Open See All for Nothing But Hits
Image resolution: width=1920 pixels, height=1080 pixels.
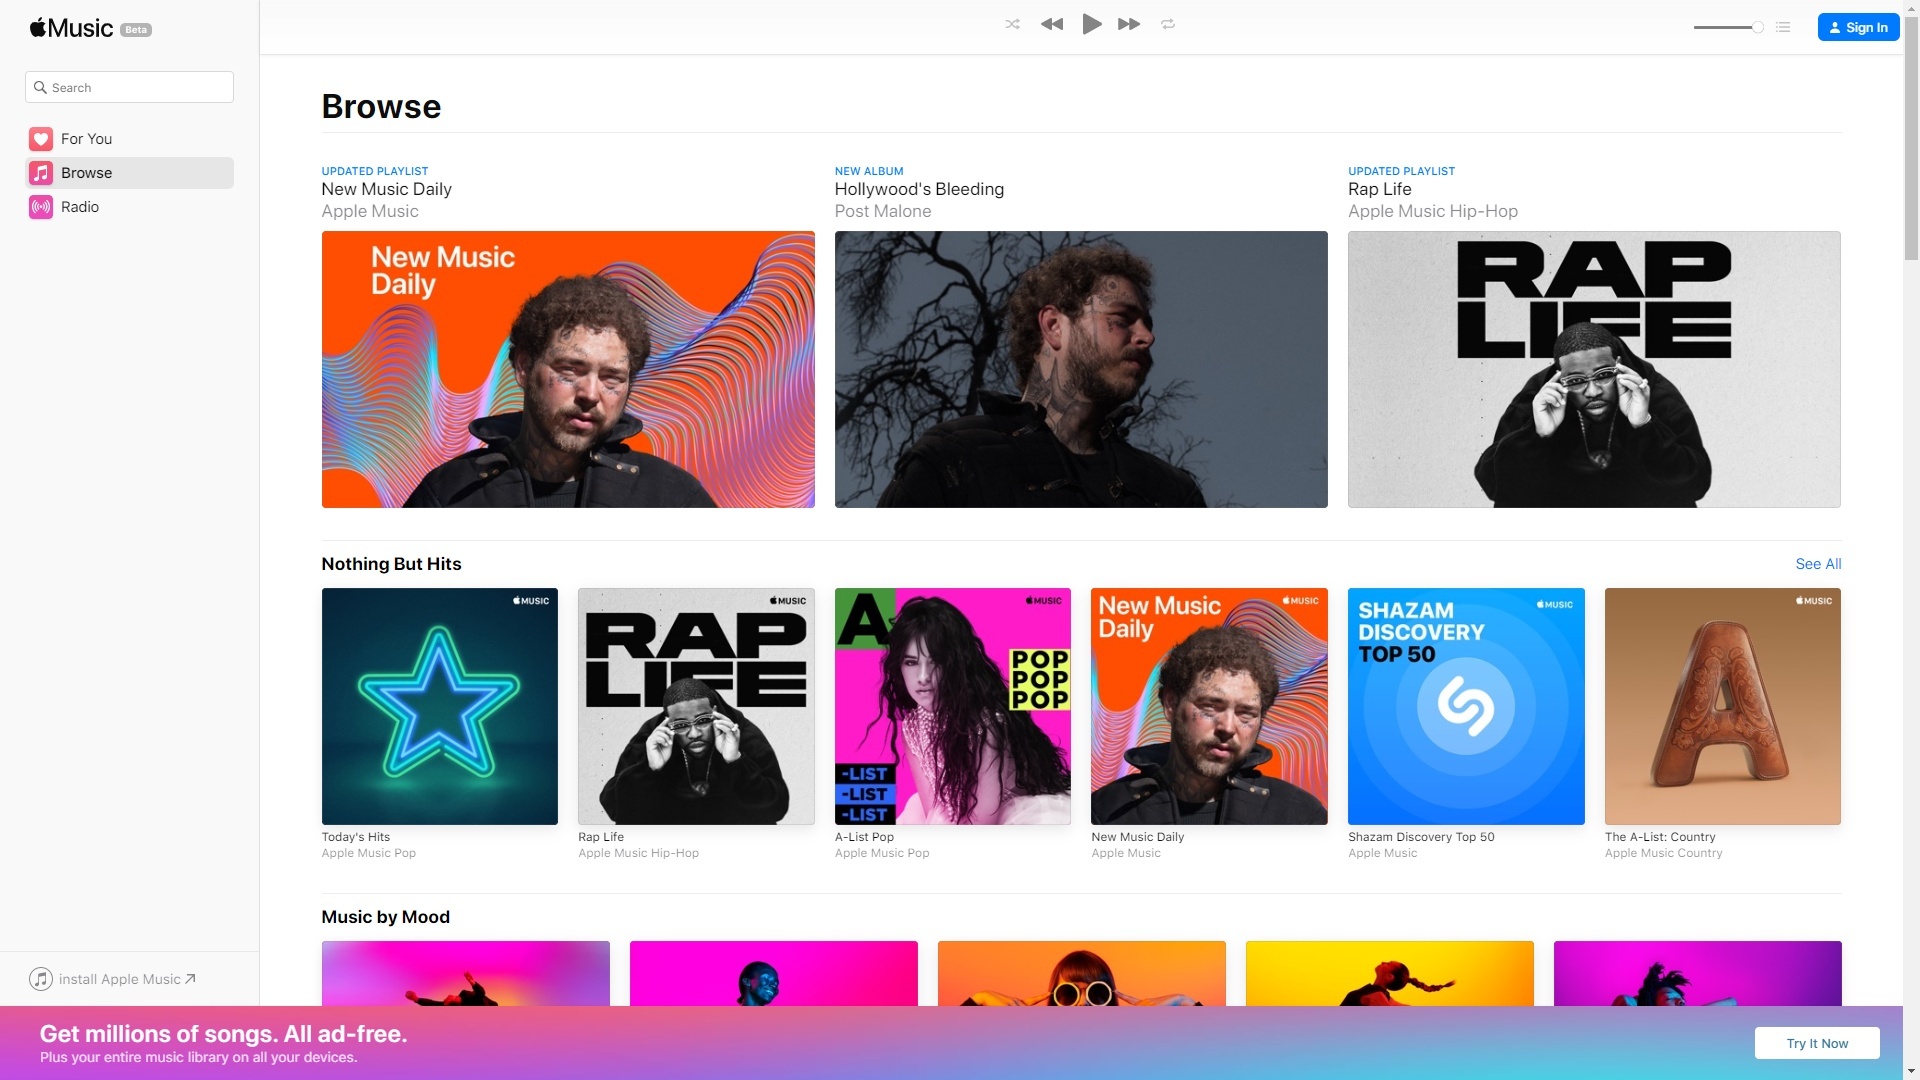[1817, 564]
